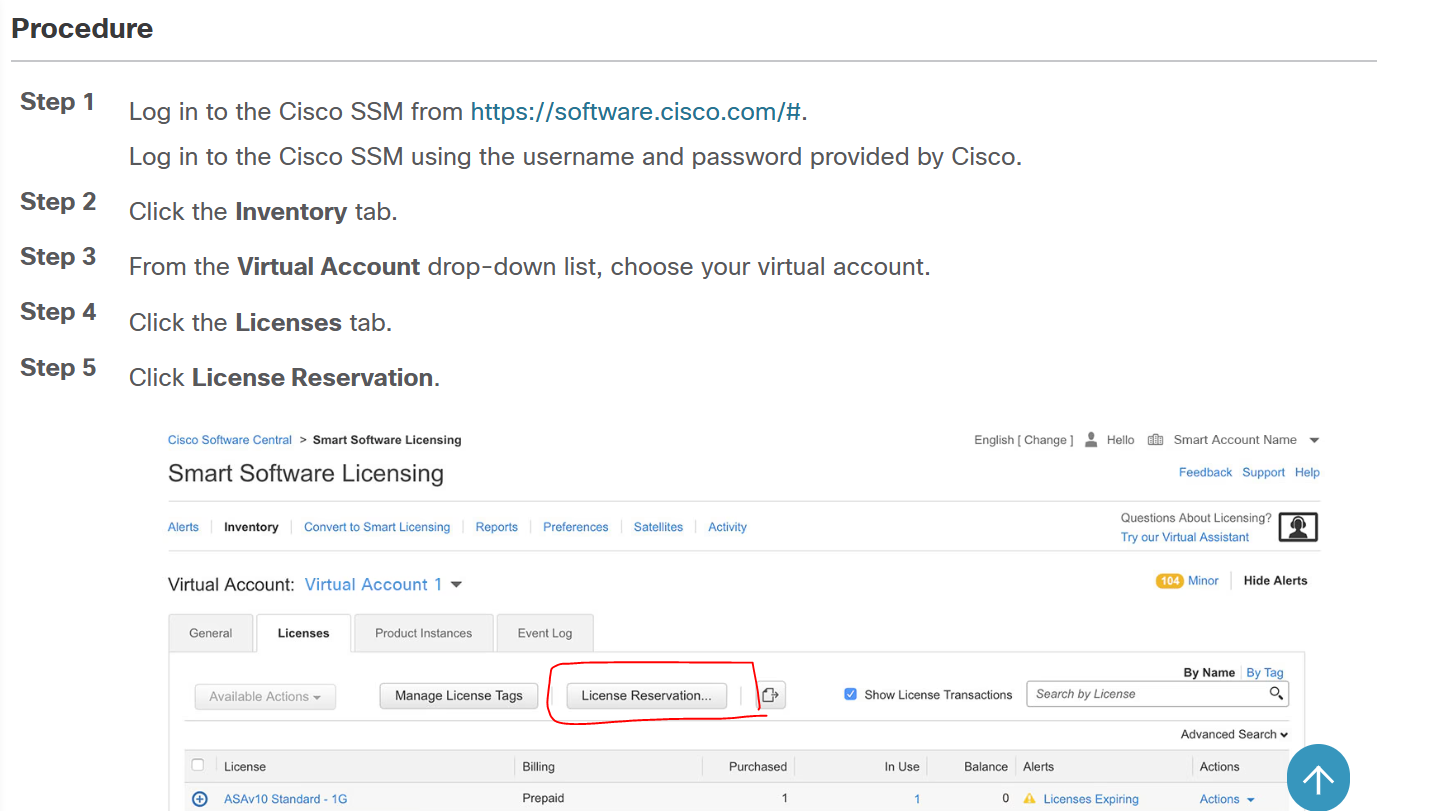Image resolution: width=1440 pixels, height=811 pixels.
Task: Open the ASAv10 Standard - 1G license link
Action: [x=285, y=799]
